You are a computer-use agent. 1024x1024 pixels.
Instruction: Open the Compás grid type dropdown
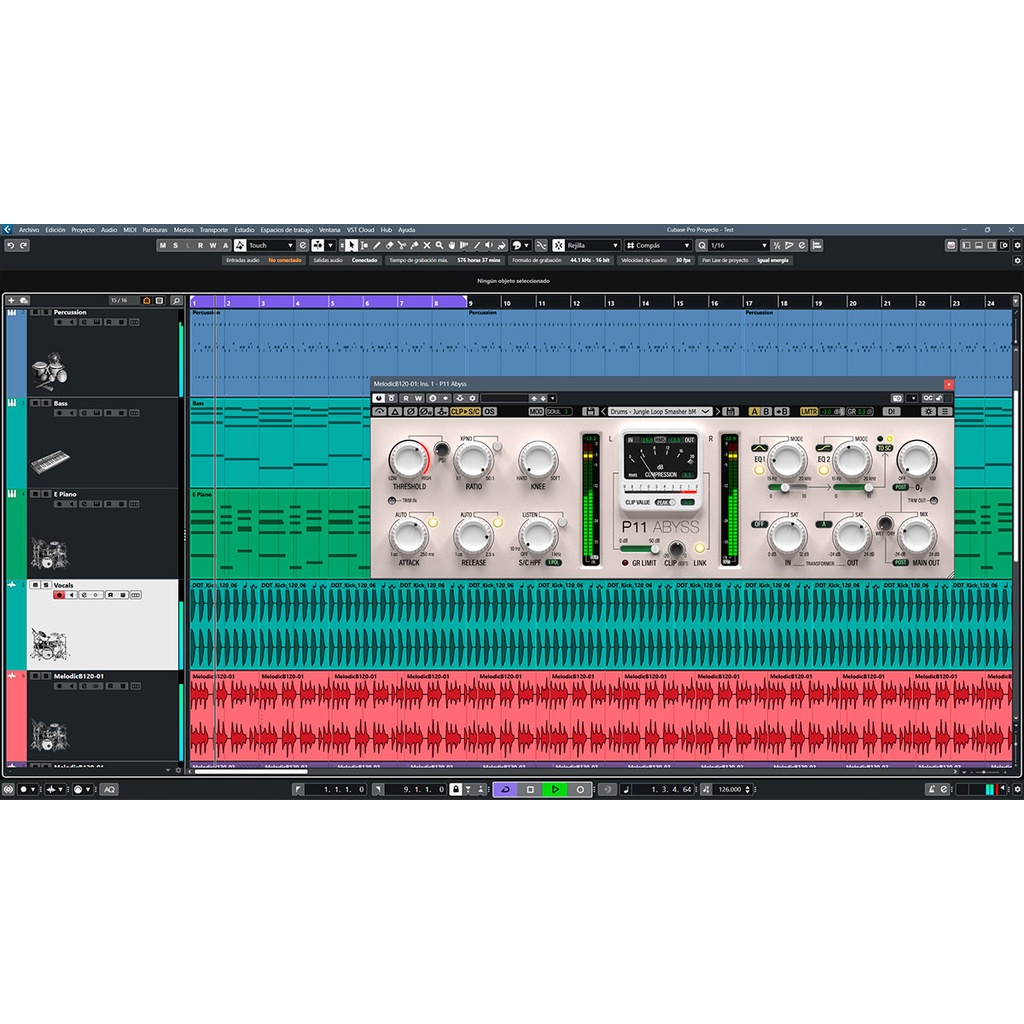click(x=658, y=245)
